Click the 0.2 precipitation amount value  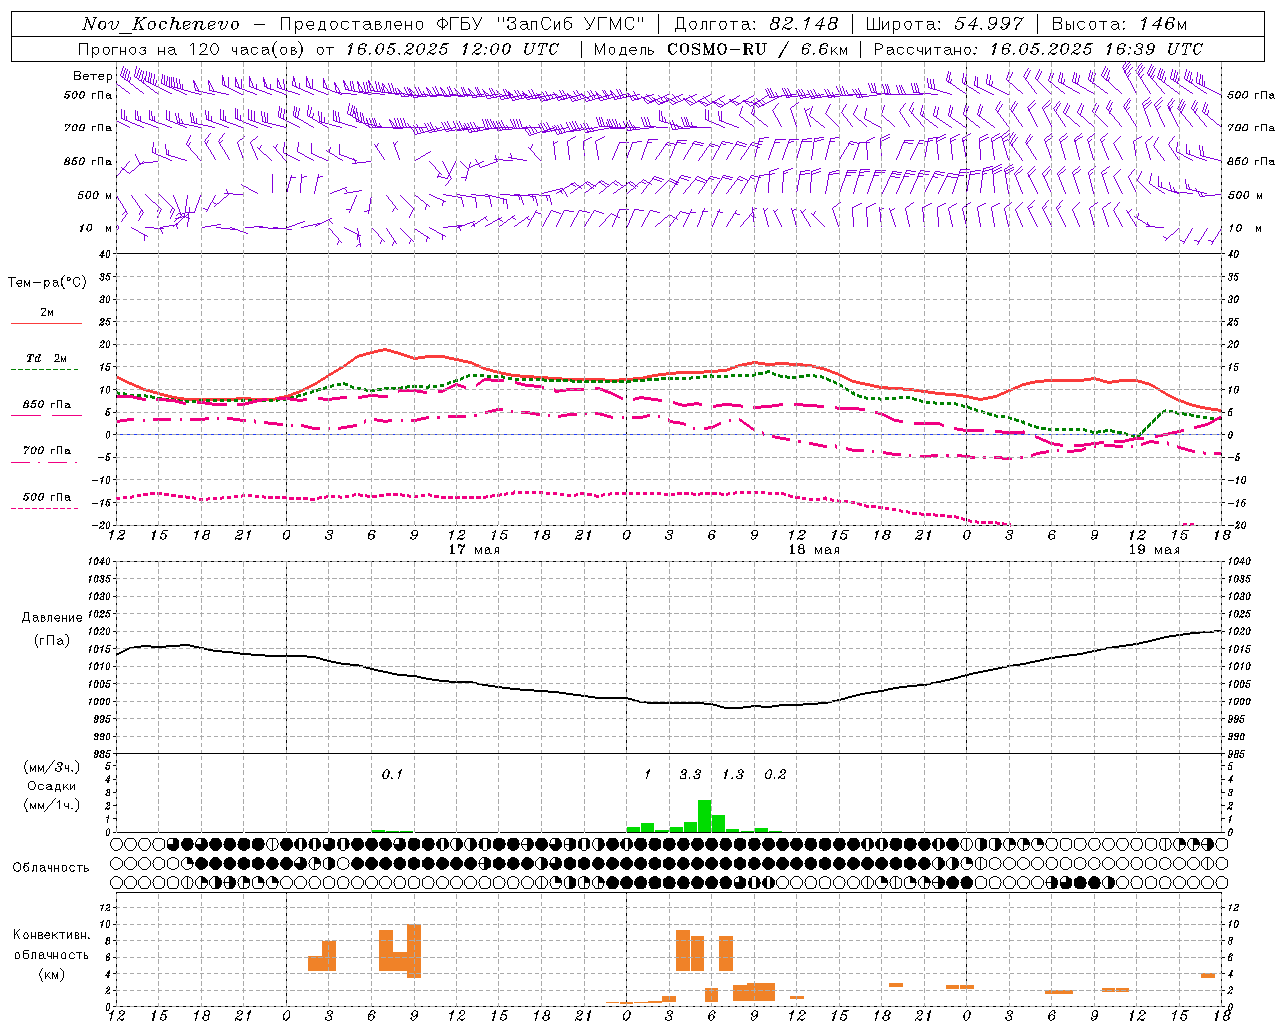pos(775,774)
